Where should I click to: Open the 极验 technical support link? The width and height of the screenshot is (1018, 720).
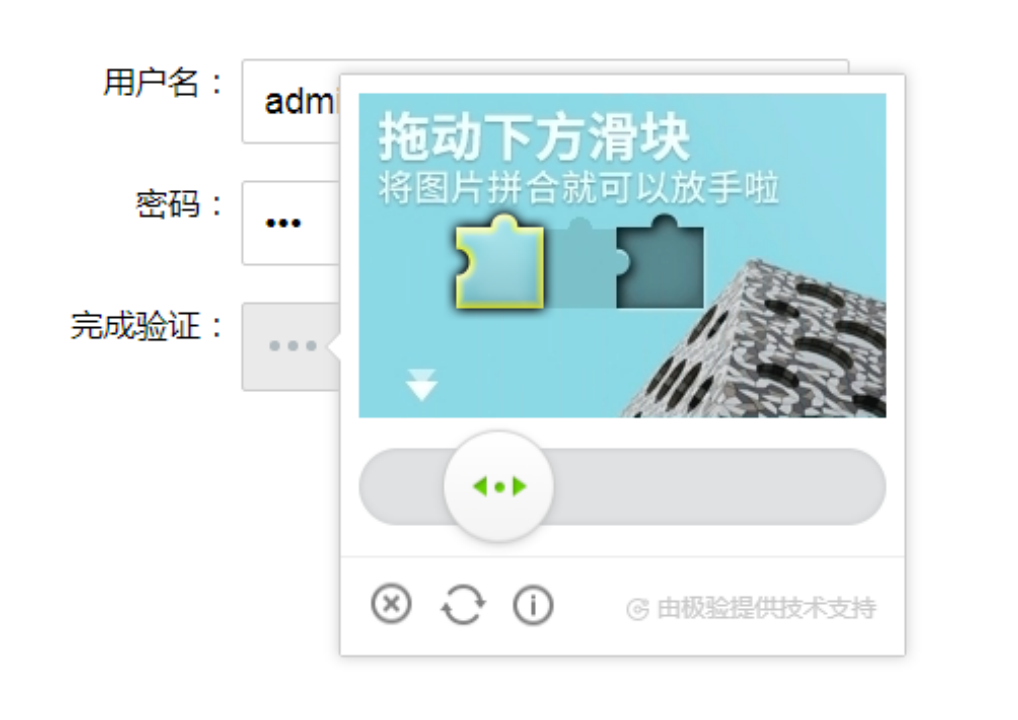coord(751,608)
